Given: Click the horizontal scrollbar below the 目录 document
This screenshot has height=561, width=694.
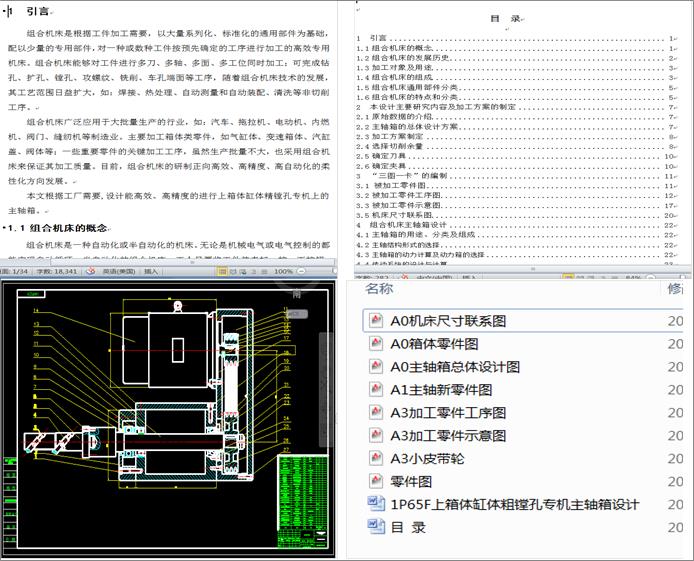Looking at the screenshot, I should point(533,269).
